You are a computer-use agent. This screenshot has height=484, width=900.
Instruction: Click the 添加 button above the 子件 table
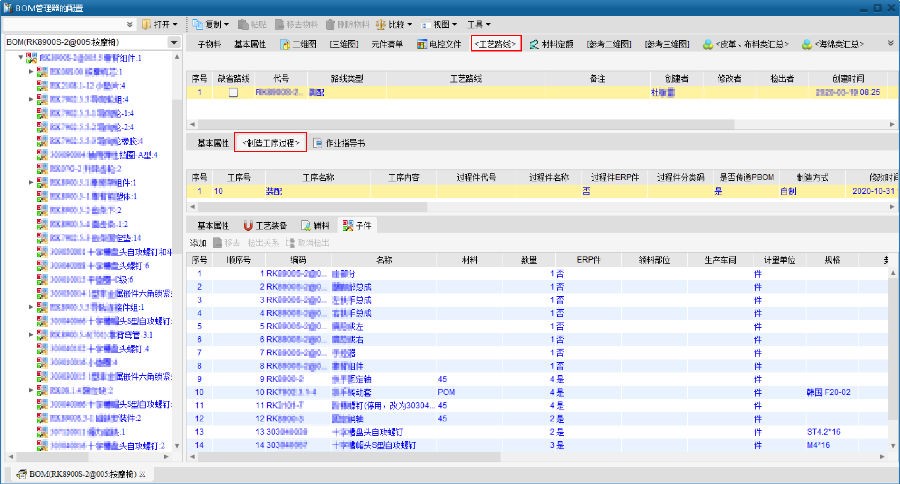[198, 243]
